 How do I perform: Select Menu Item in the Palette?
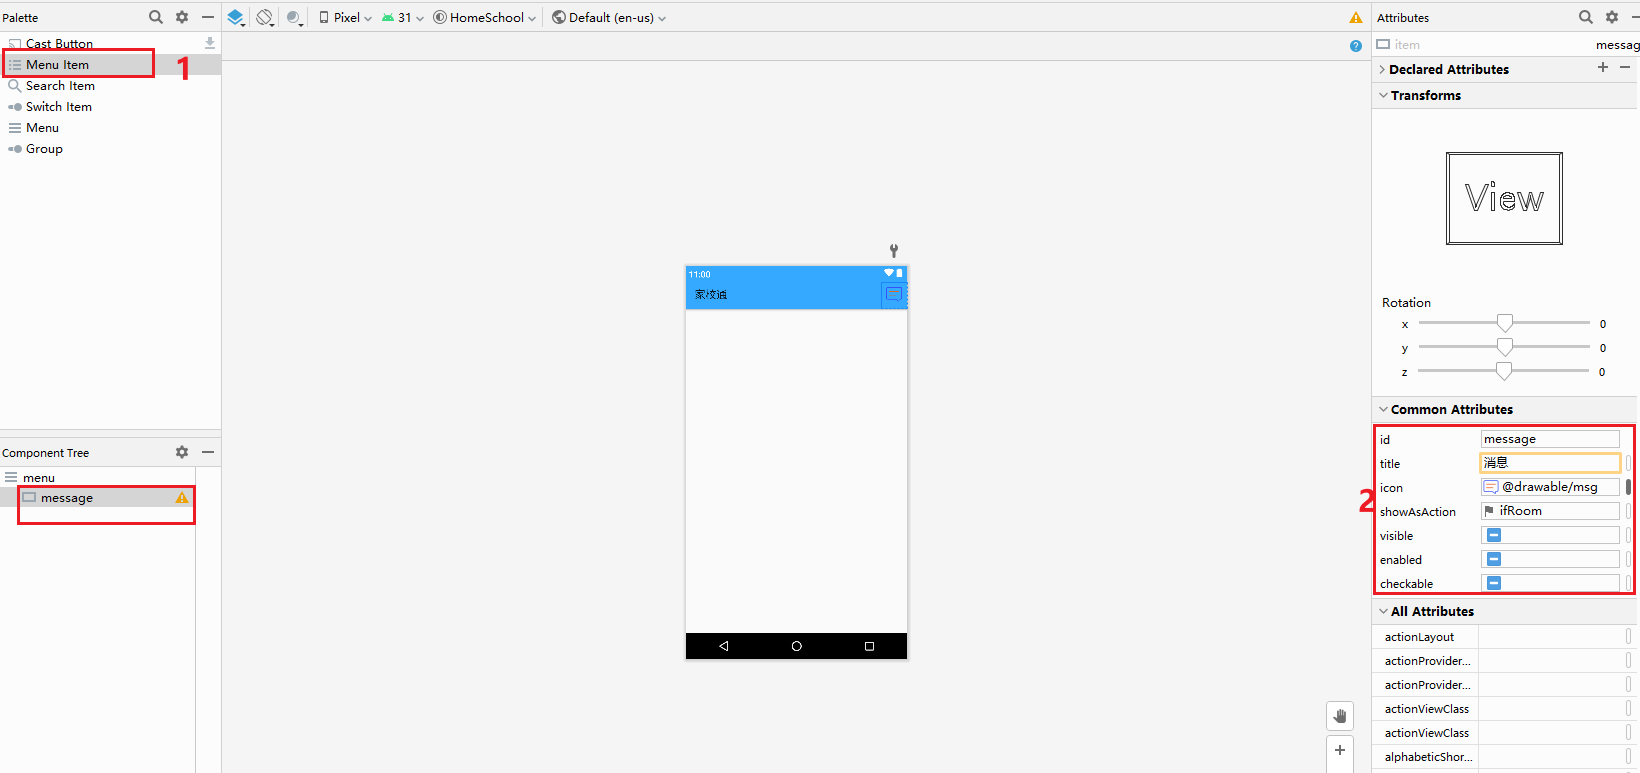pyautogui.click(x=57, y=65)
